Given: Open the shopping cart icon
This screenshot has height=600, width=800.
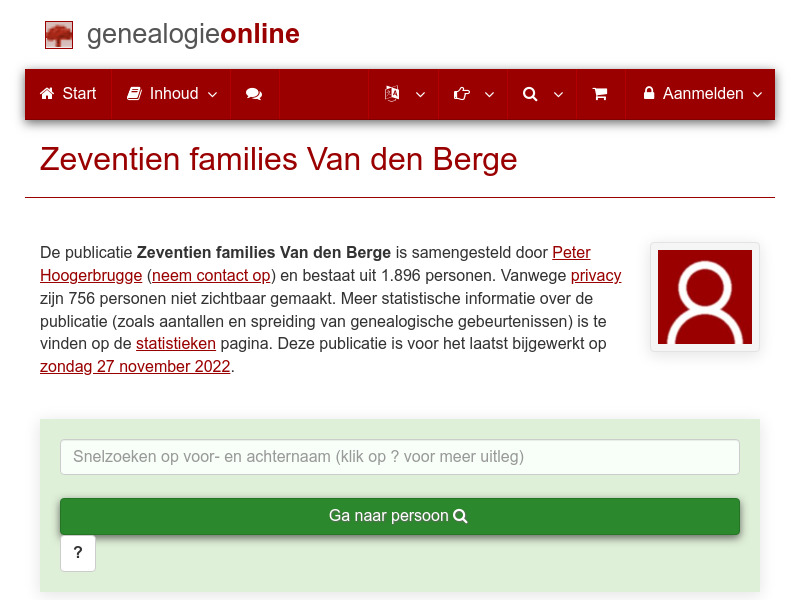Looking at the screenshot, I should pos(600,94).
